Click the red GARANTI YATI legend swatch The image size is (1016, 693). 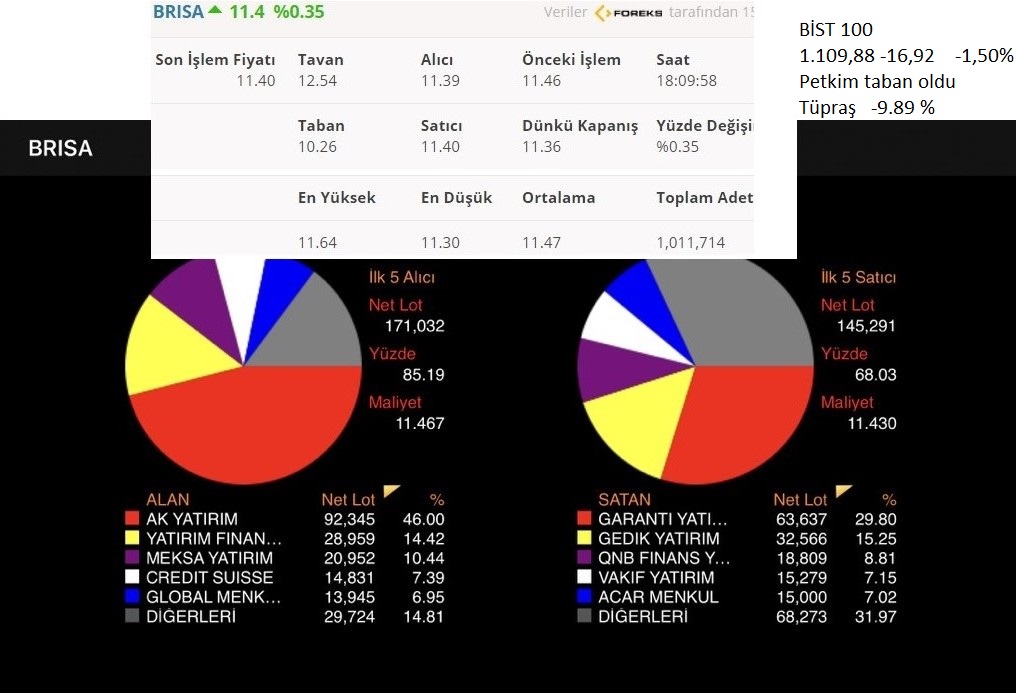584,518
